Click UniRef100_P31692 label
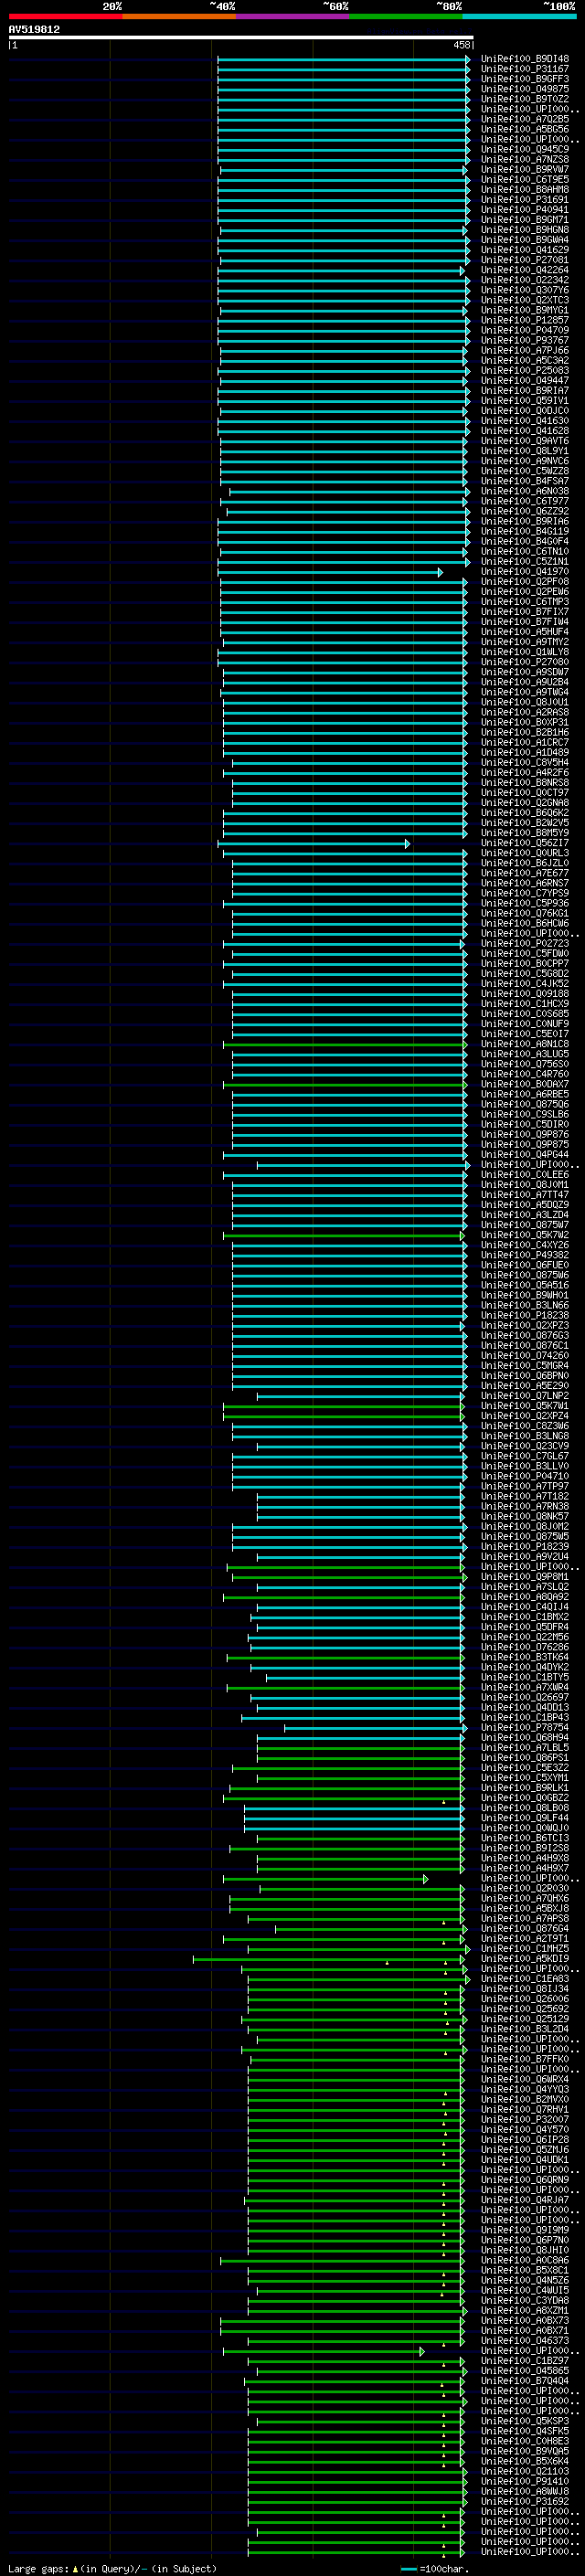The height and width of the screenshot is (2576, 585). 525,2502
